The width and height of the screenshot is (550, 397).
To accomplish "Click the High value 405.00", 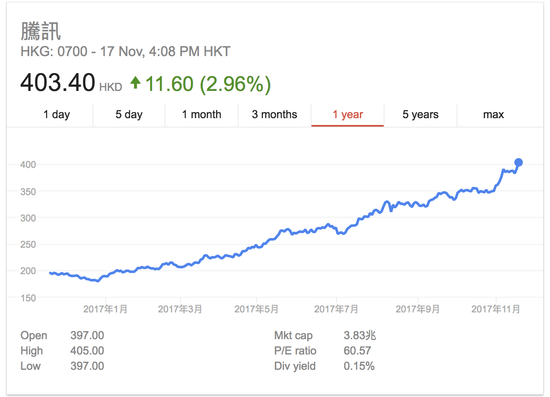I will (x=87, y=351).
